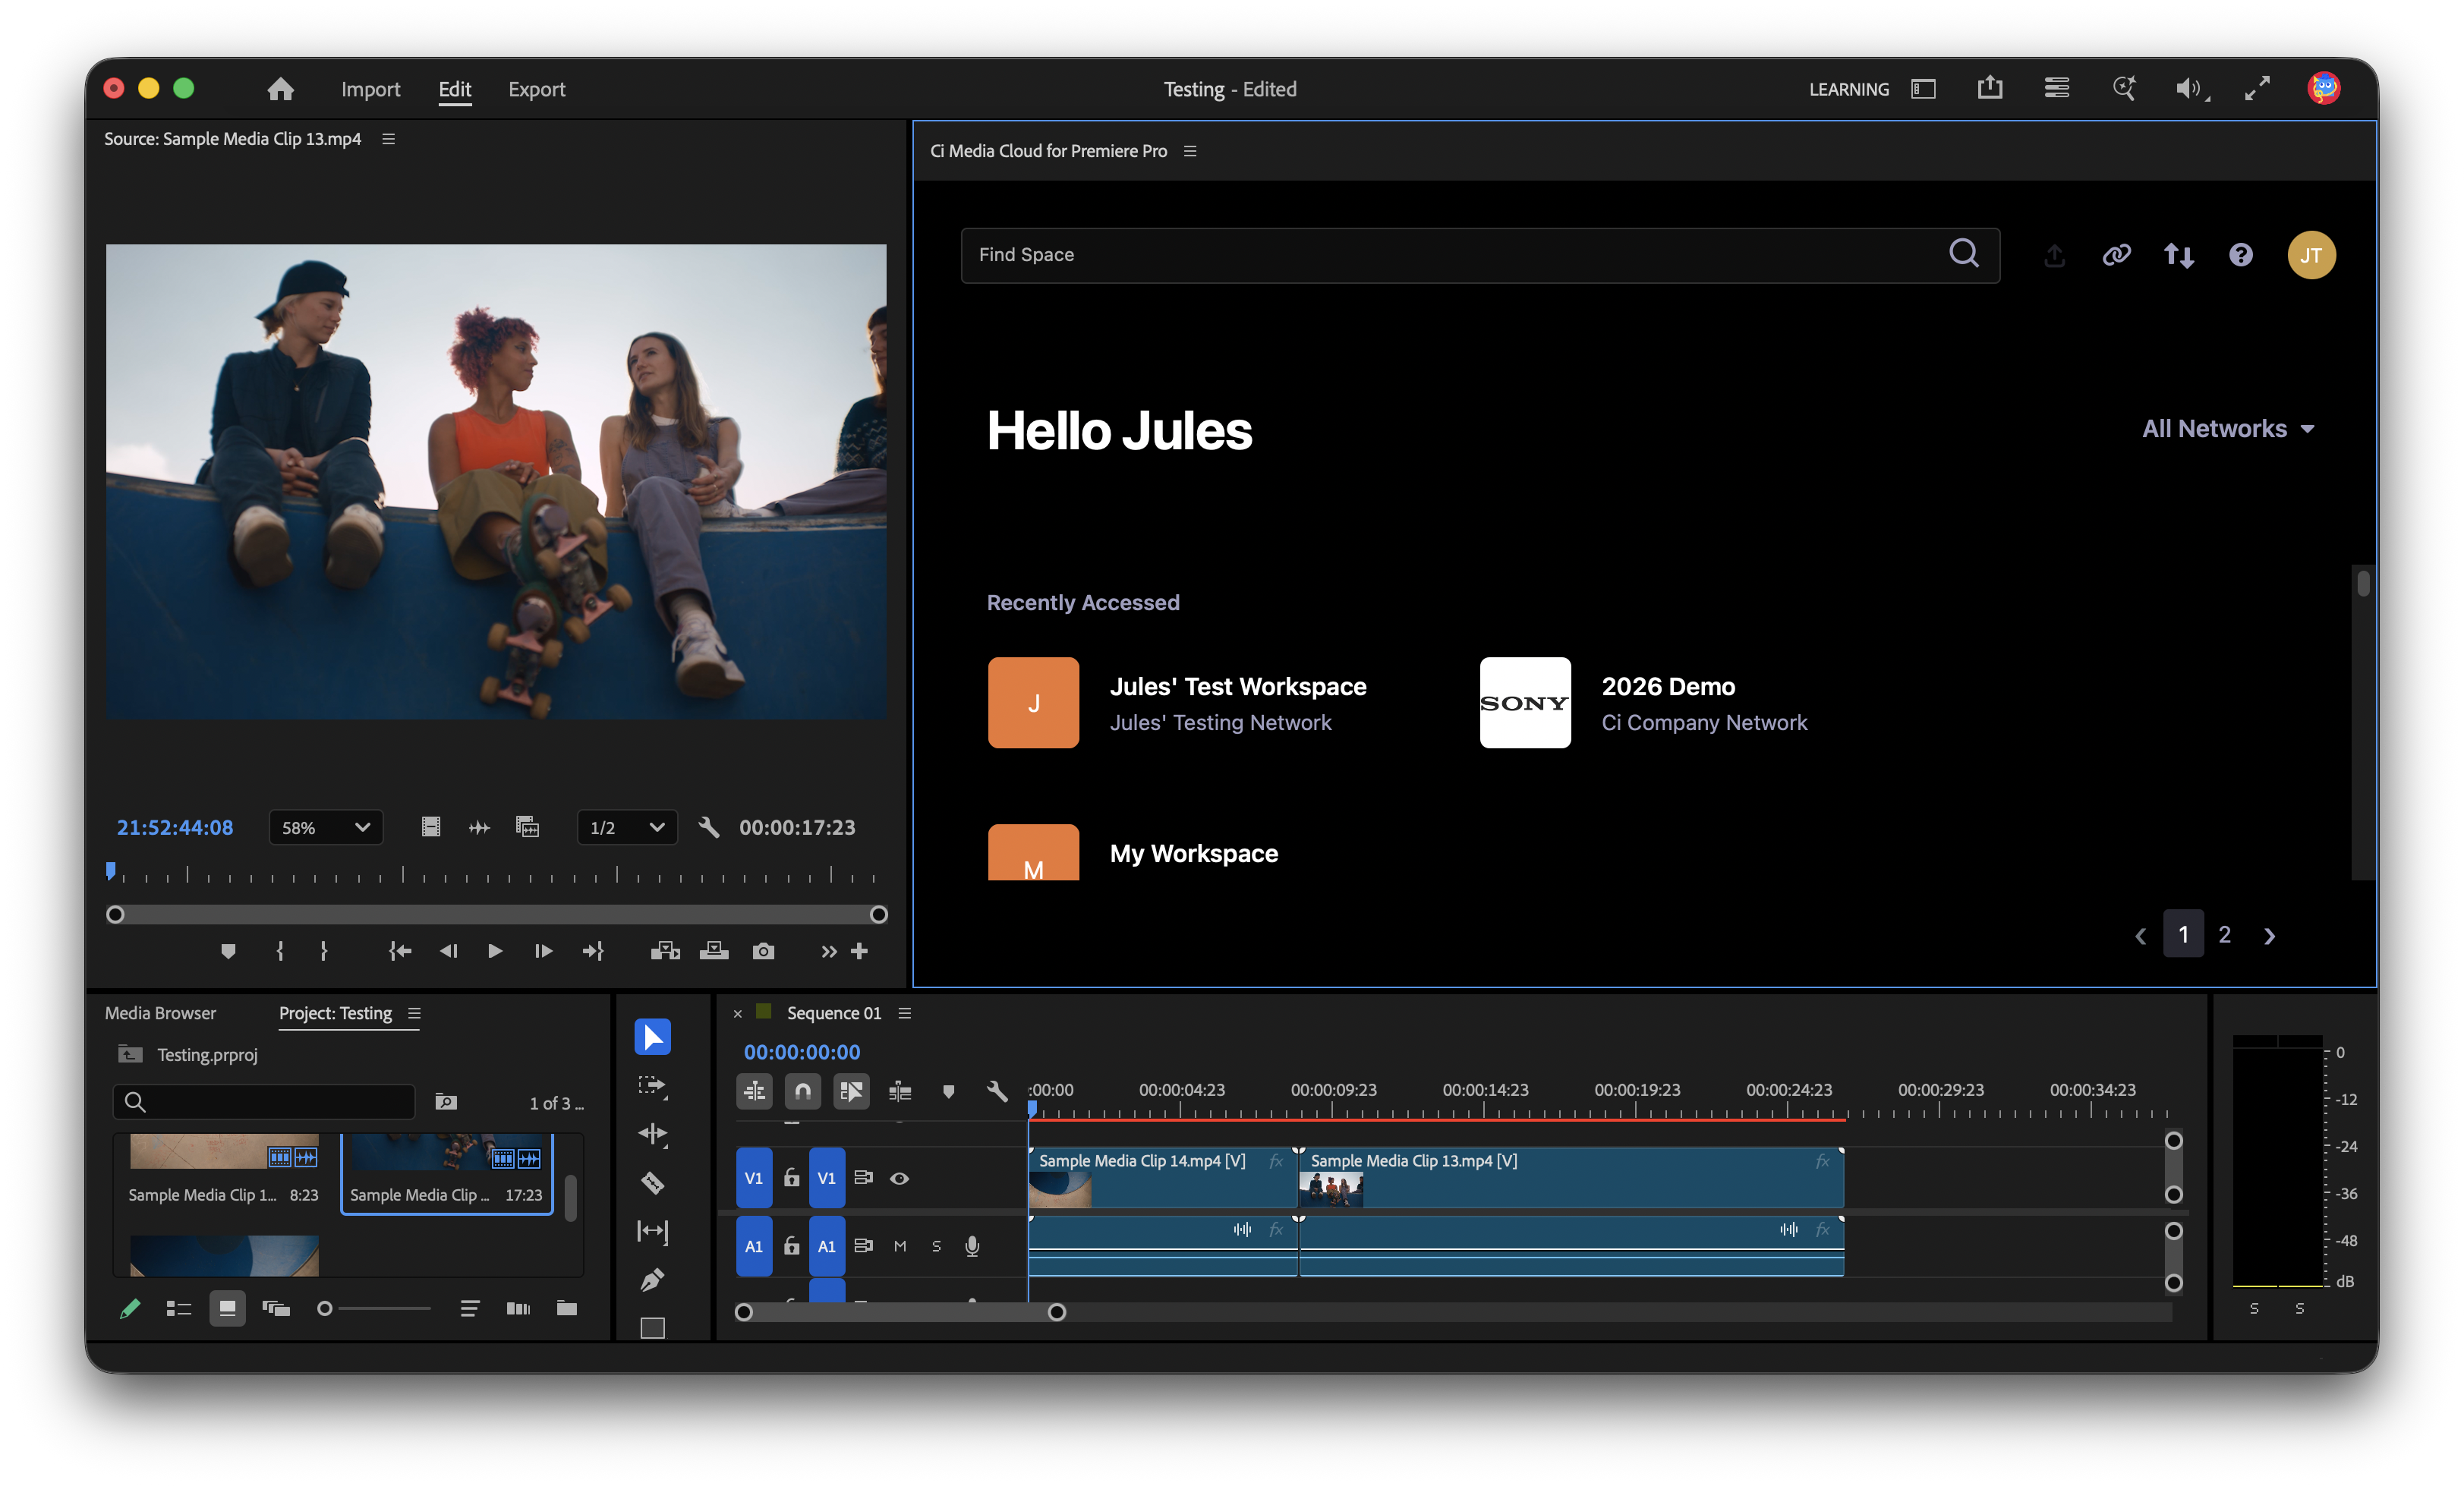Open the Source monitor button editor plus

[859, 951]
